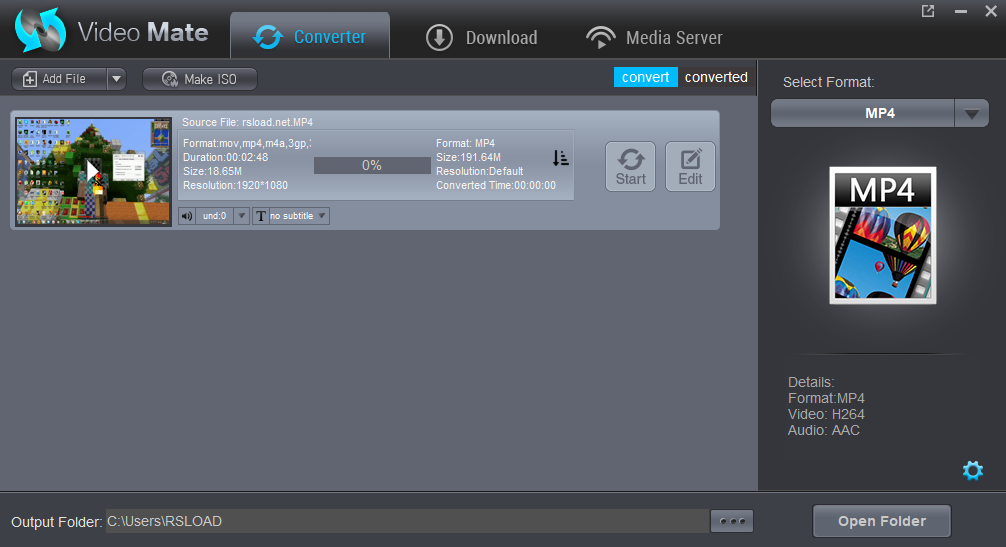The height and width of the screenshot is (547, 1006).
Task: Minimize the Video Mate window
Action: point(960,11)
